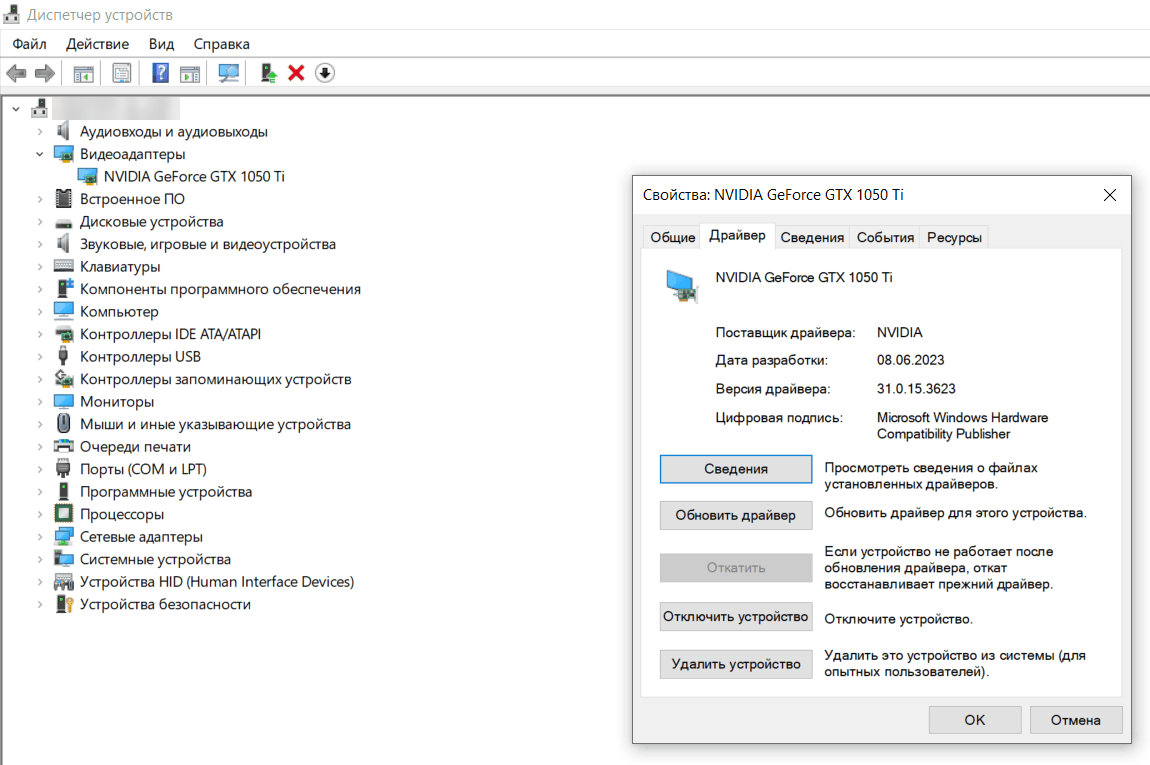Close the NVIDIA properties dialog
Viewport: 1150px width, 765px height.
pos(1110,195)
